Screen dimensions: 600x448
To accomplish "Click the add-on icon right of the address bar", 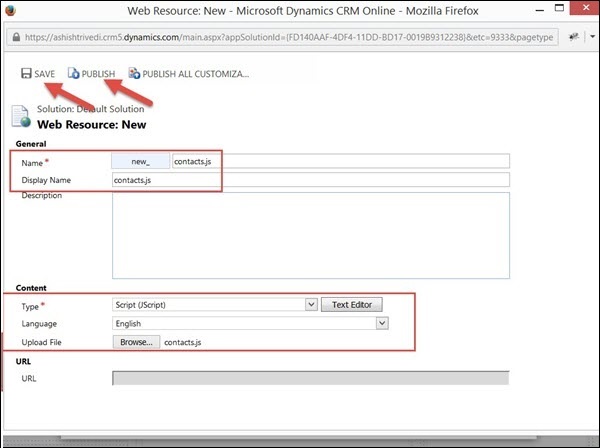I will [574, 37].
